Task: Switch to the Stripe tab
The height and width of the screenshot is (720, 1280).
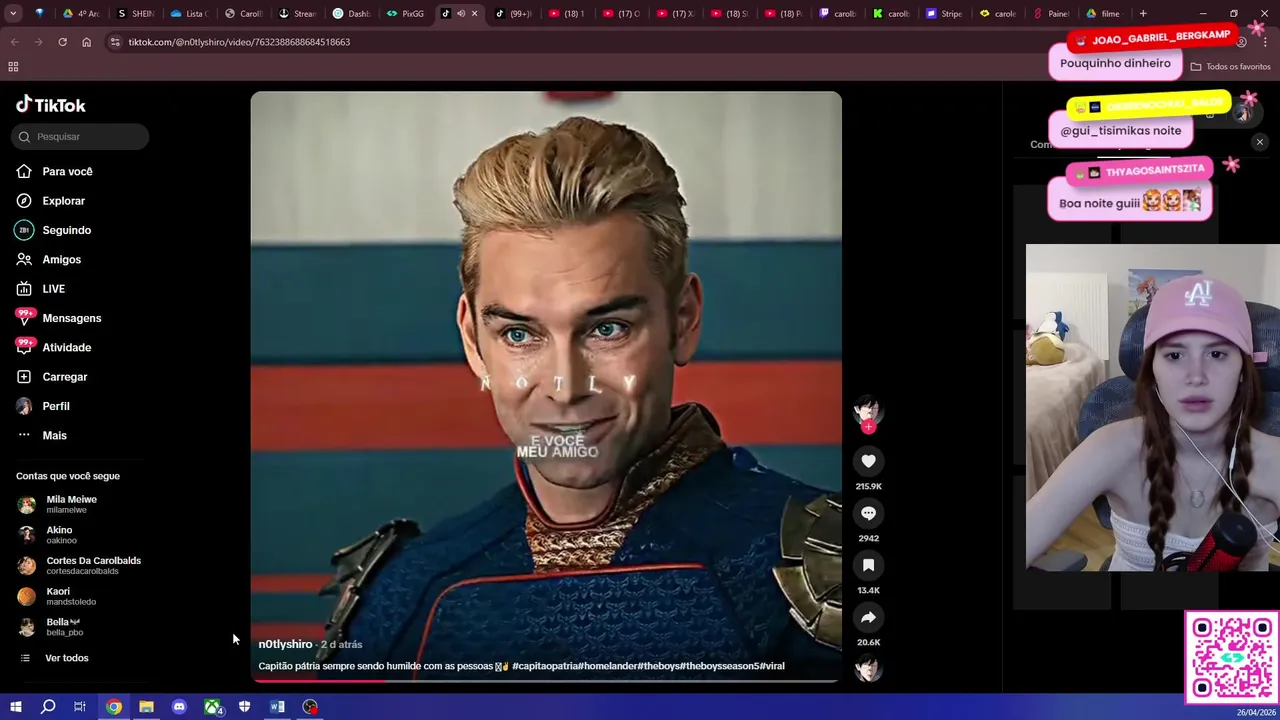Action: point(943,14)
